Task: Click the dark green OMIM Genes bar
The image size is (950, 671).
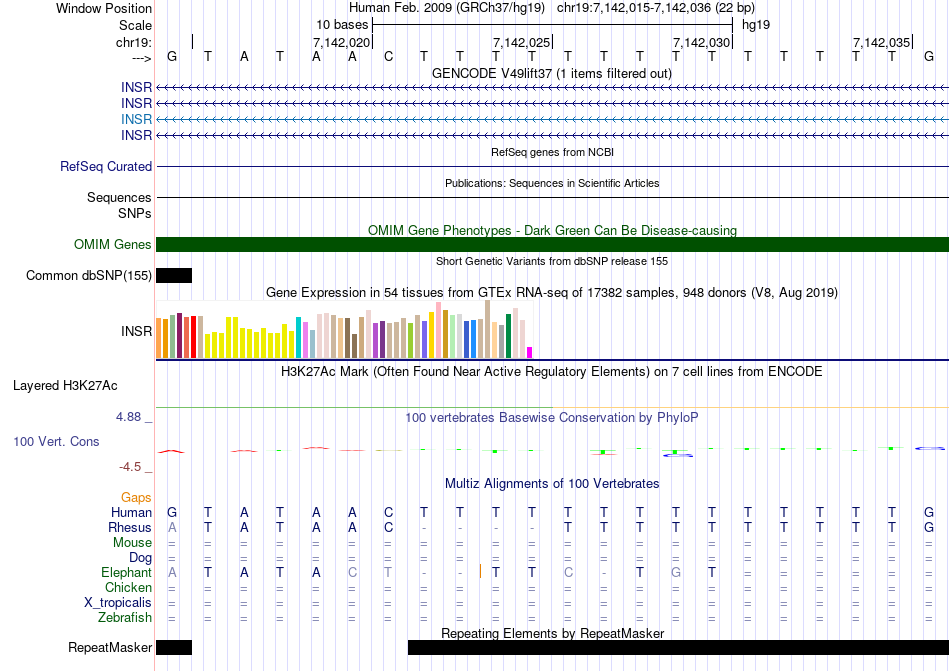Action: (552, 245)
